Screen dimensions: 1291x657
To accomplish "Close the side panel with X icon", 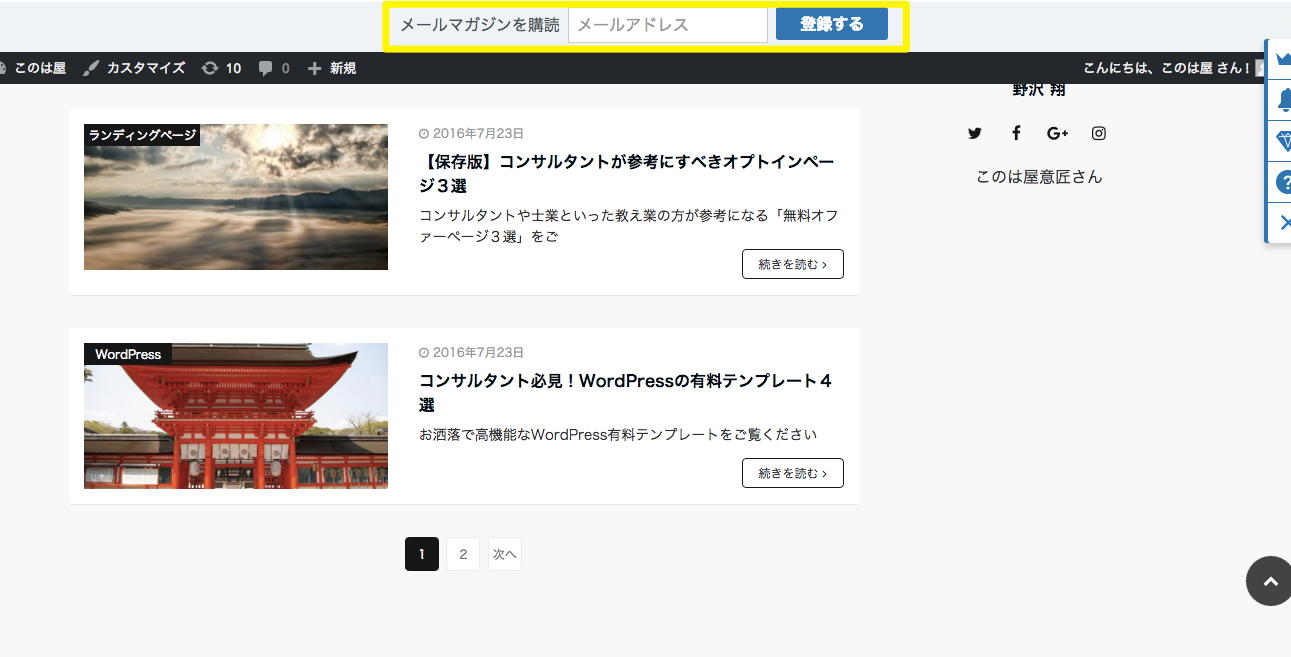I will [1281, 222].
